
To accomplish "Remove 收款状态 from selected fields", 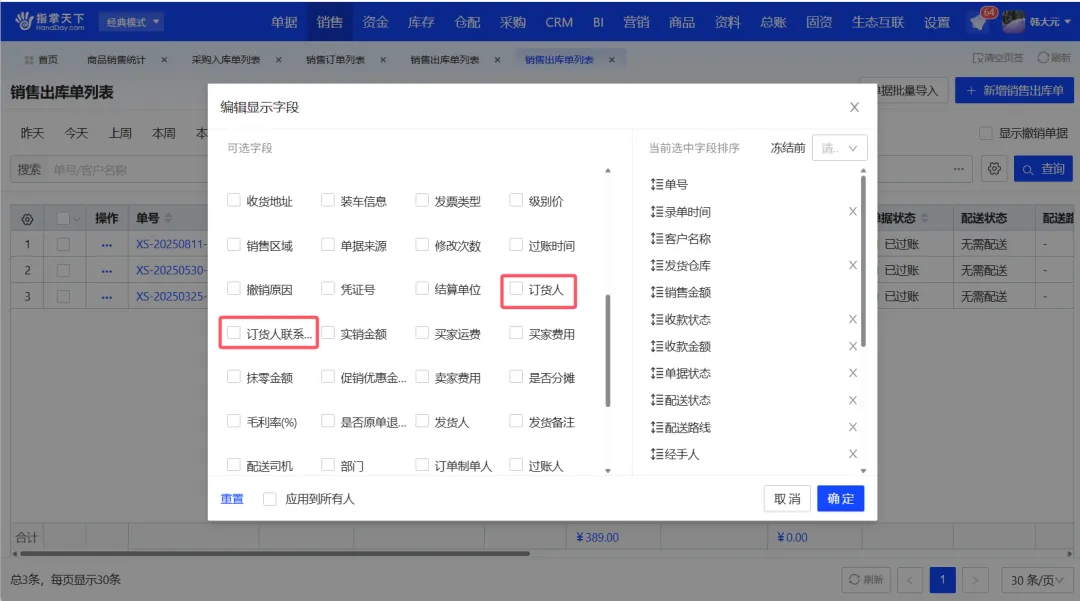I will (853, 319).
